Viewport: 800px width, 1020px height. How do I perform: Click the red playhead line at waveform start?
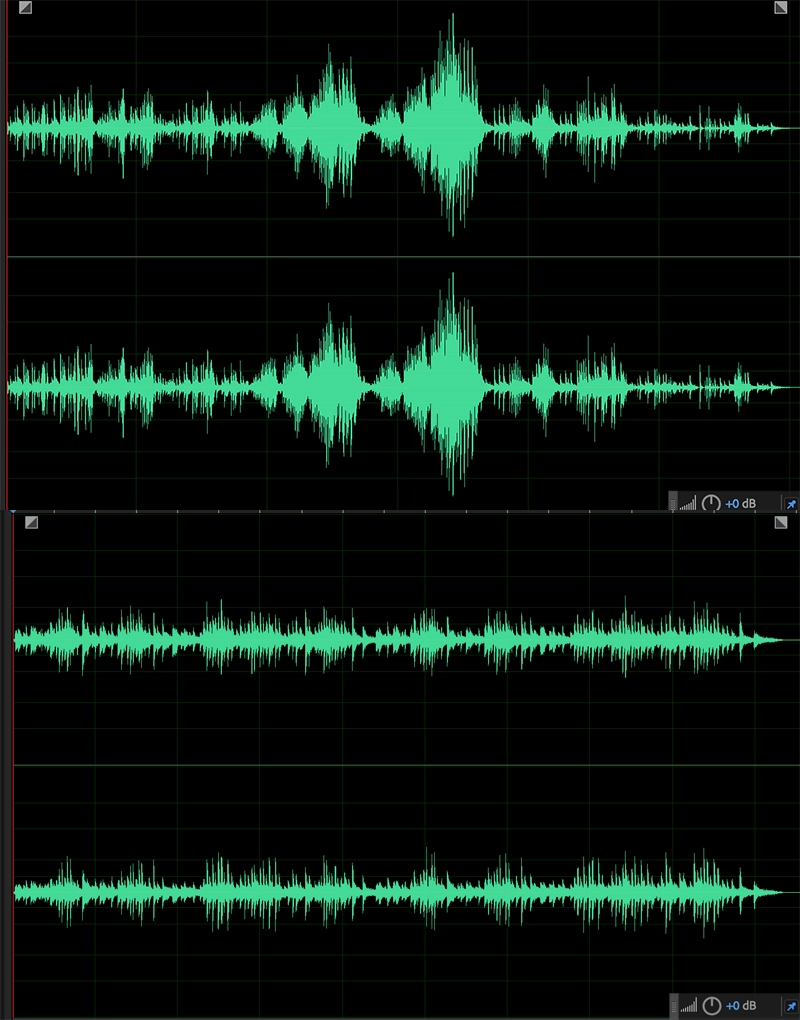click(7, 250)
